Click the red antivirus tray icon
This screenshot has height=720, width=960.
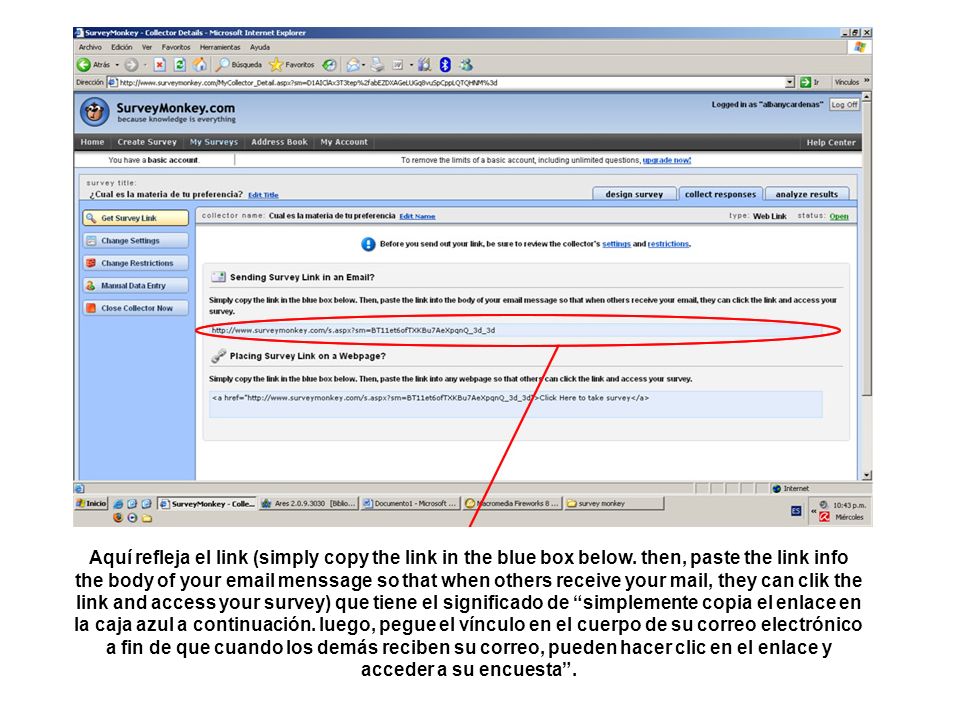(825, 517)
